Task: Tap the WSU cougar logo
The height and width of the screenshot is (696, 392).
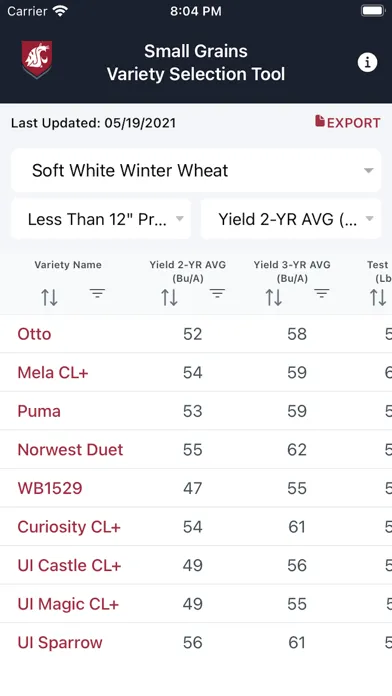Action: (x=37, y=59)
